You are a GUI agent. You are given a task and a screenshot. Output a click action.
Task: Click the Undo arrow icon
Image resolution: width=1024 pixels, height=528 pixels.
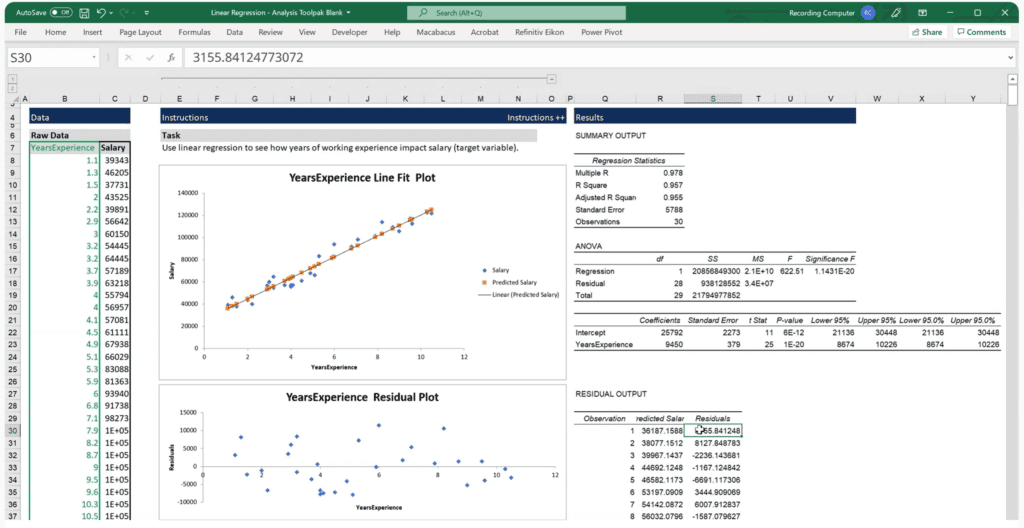click(x=101, y=12)
